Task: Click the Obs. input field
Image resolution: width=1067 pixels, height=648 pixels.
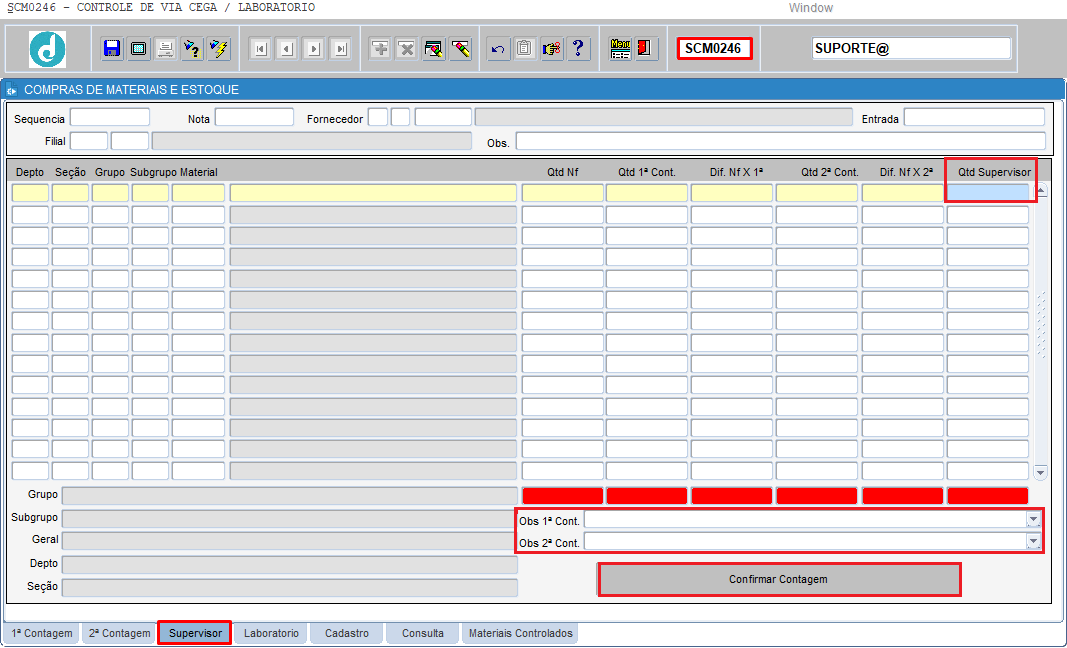Action: [x=781, y=141]
